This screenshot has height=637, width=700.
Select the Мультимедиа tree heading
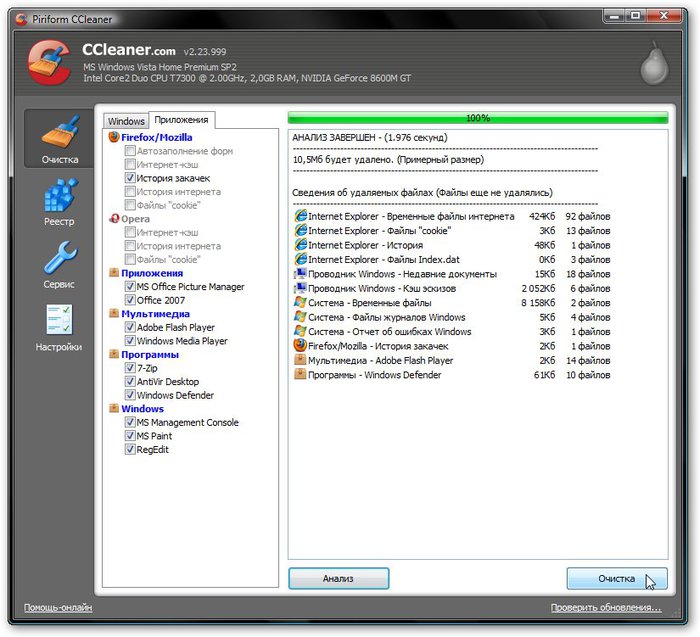(x=155, y=314)
